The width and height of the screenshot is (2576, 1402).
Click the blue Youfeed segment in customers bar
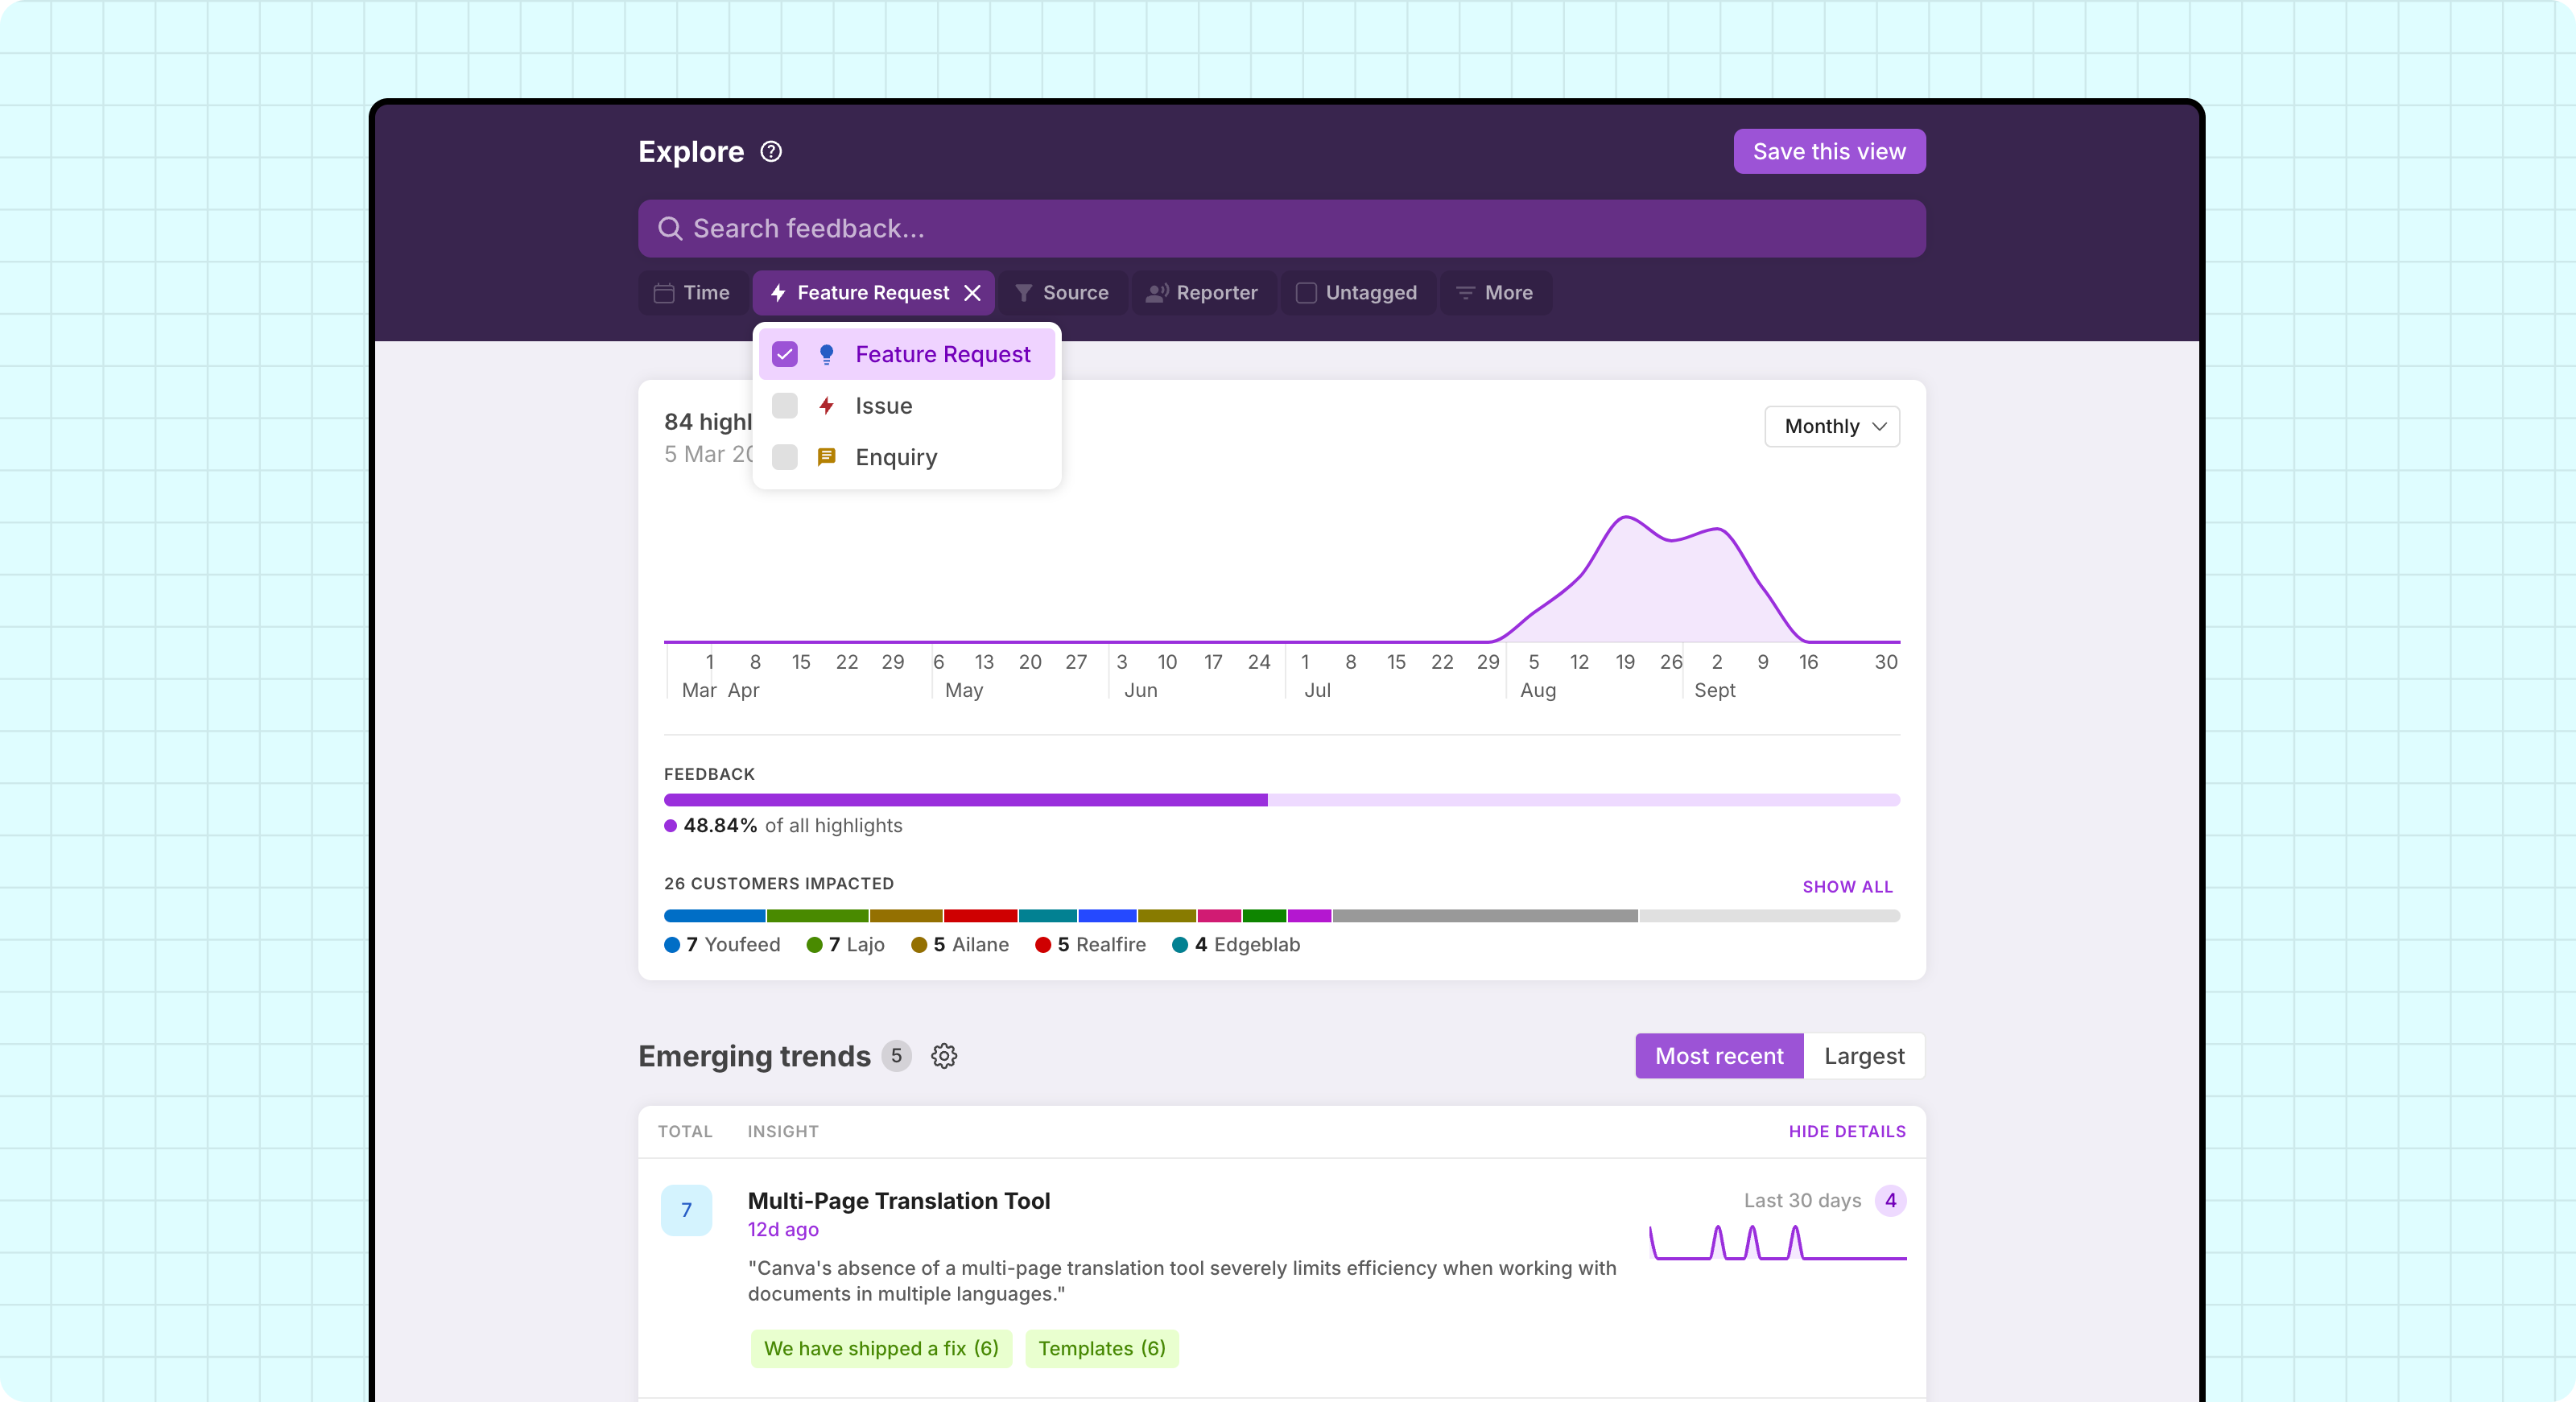714,916
